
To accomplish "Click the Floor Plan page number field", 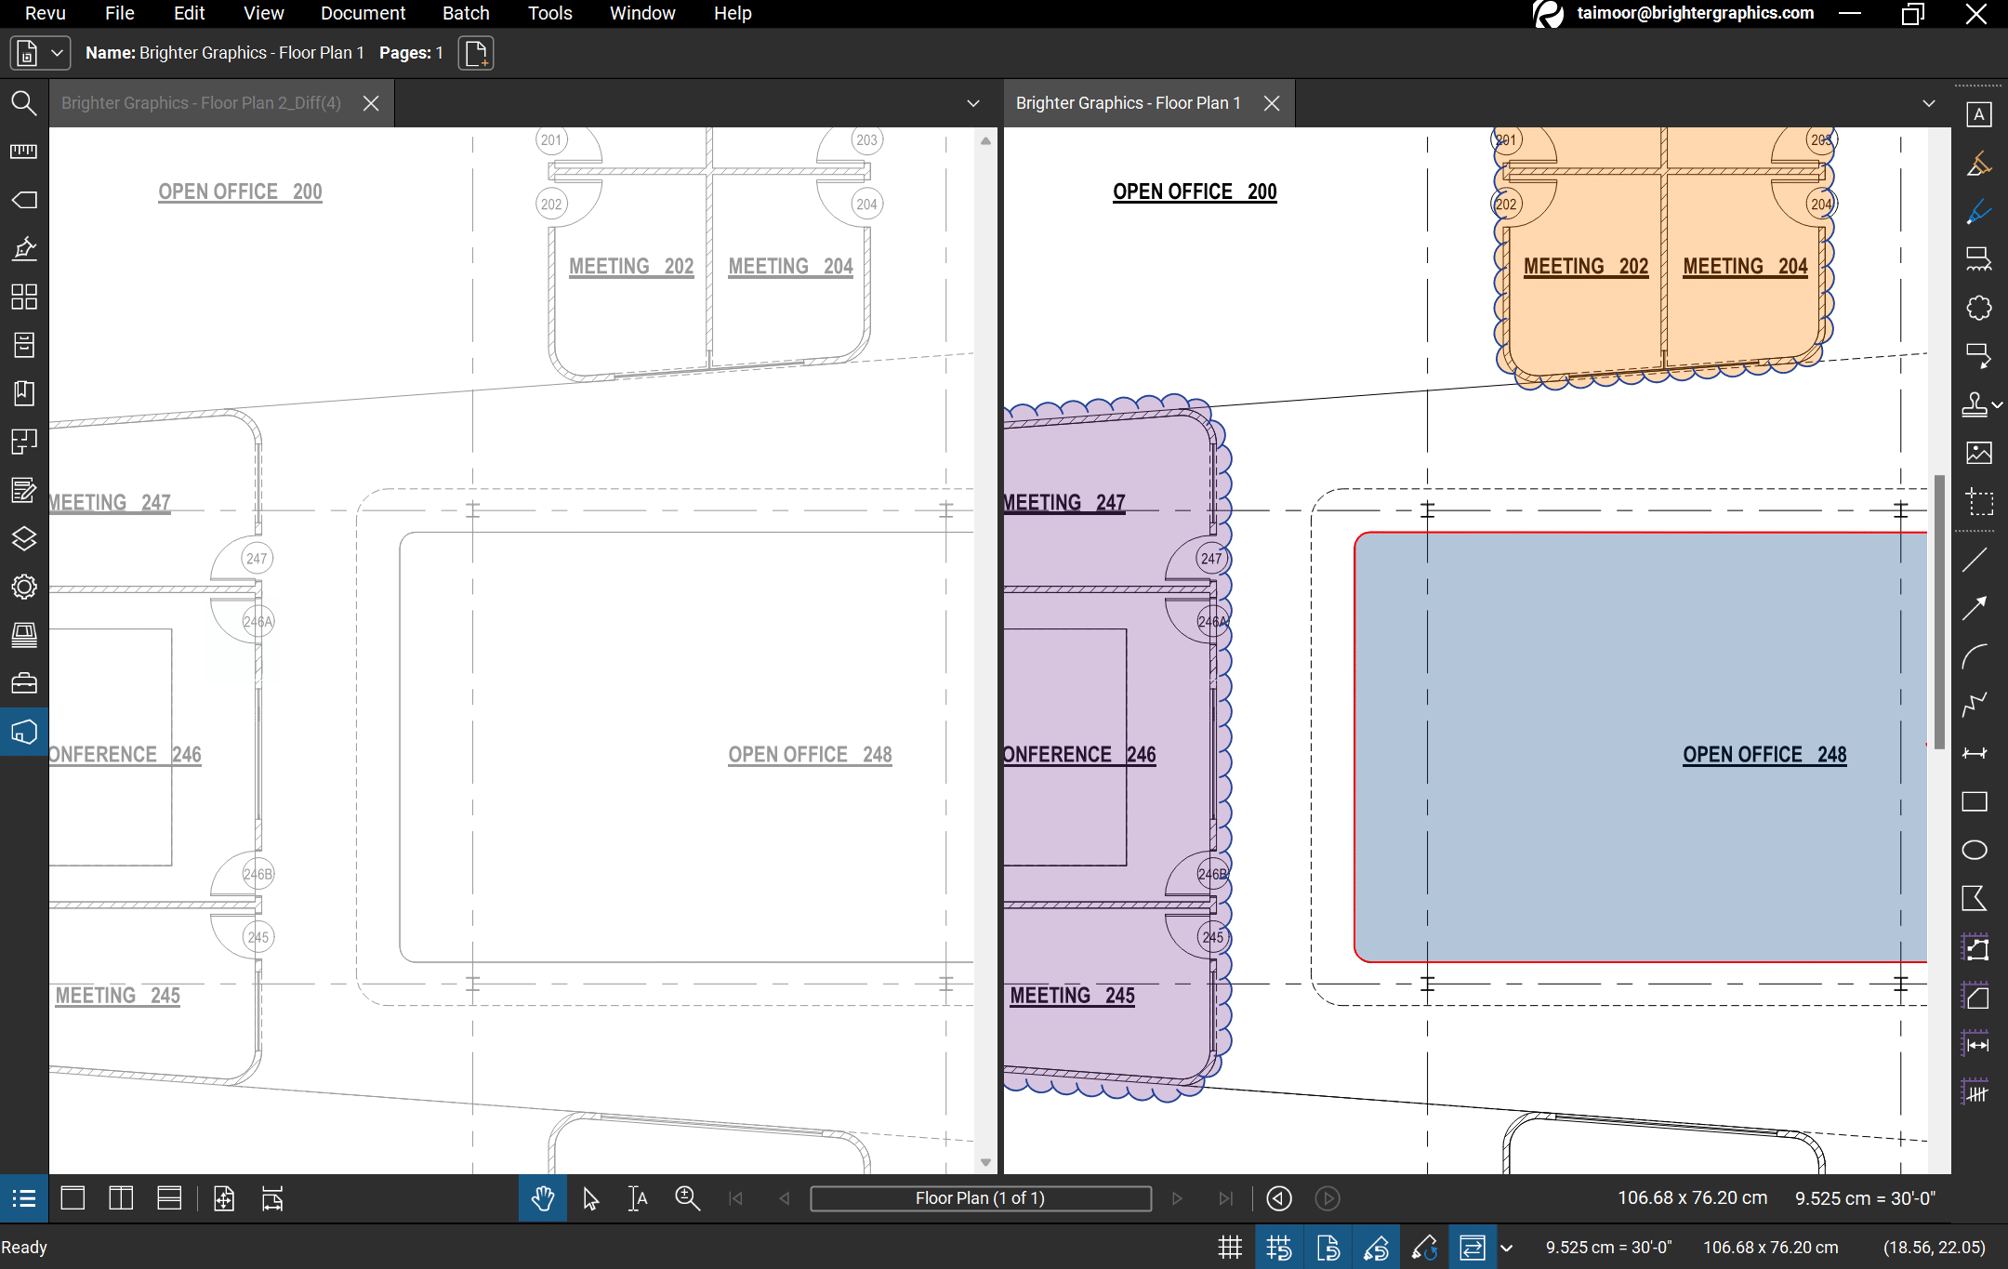I will 980,1198.
